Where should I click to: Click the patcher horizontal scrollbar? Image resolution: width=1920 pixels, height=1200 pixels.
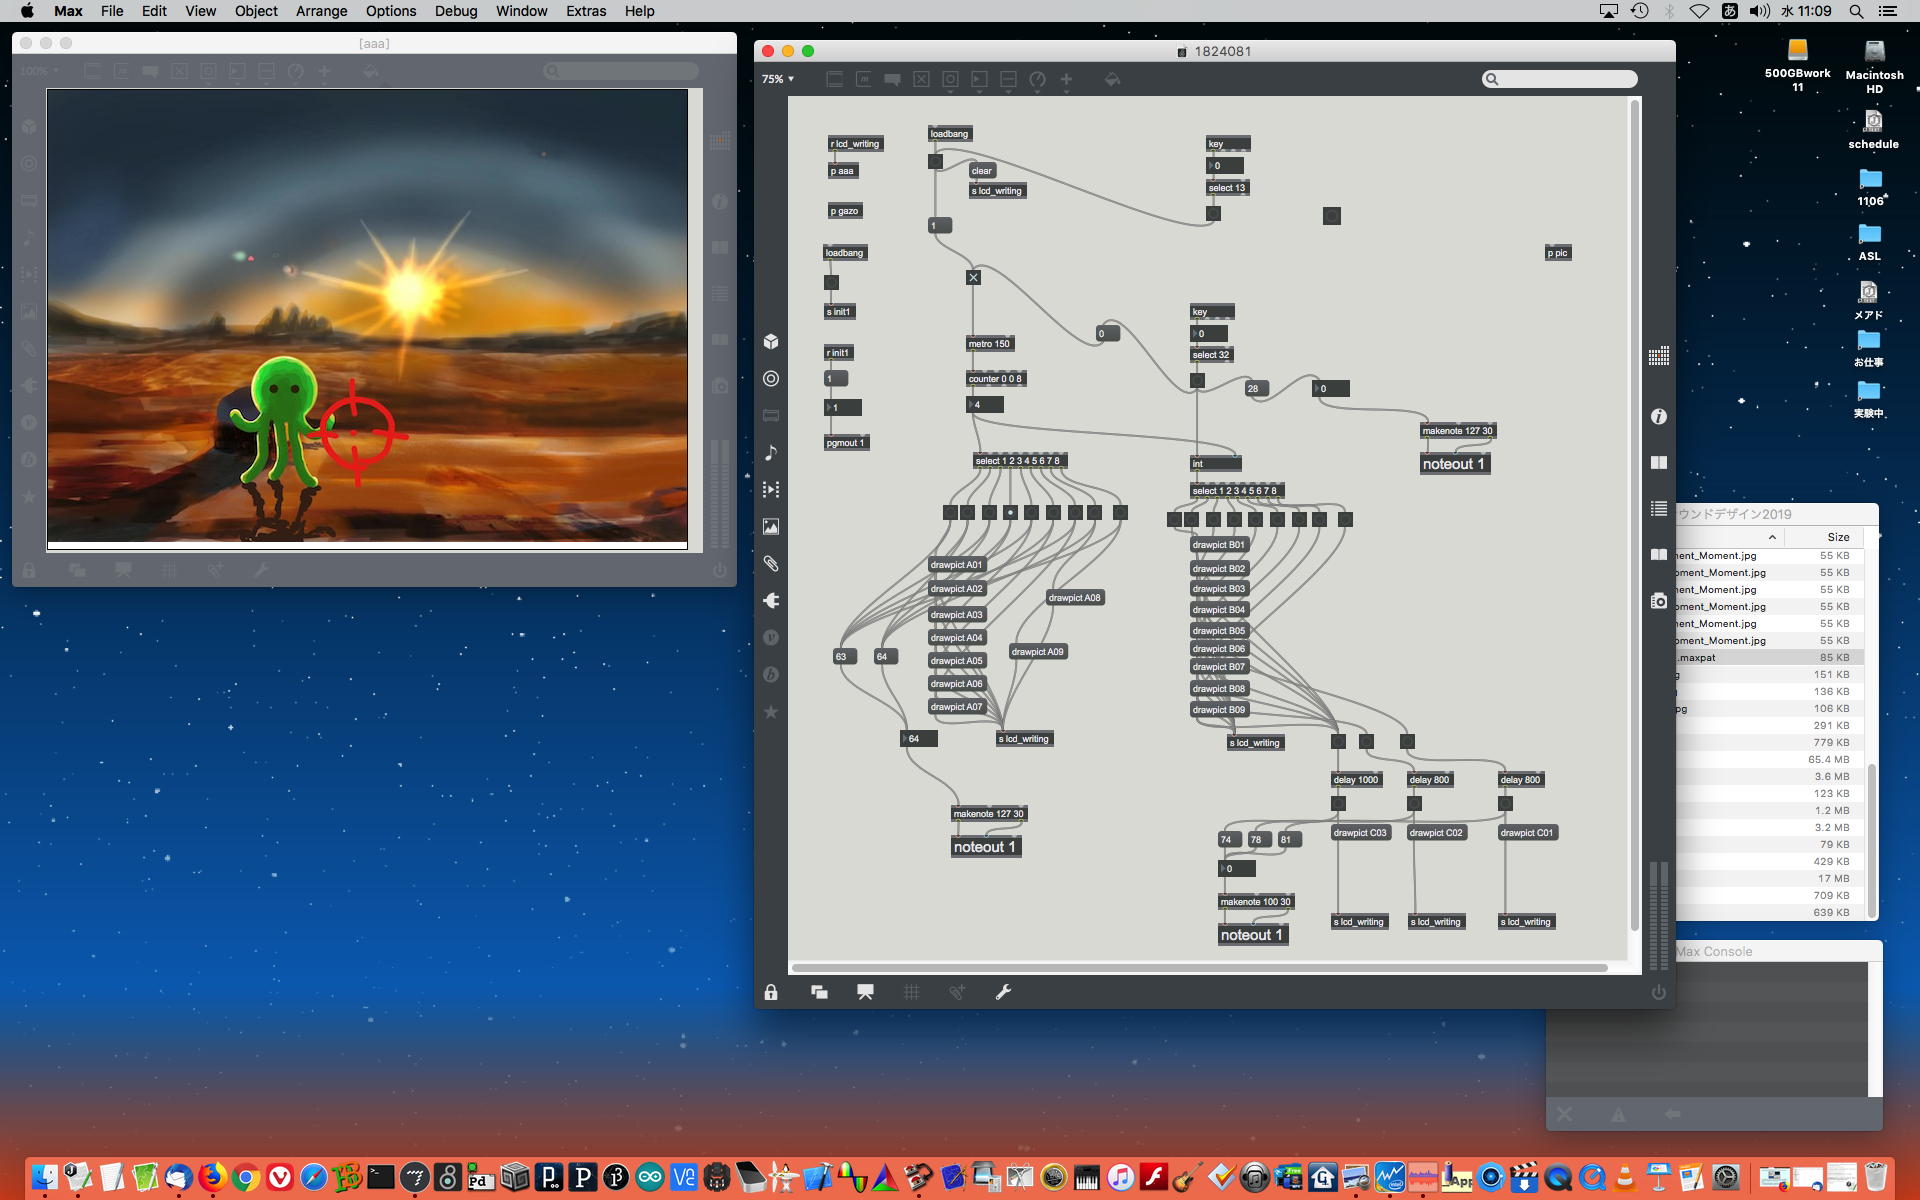point(1198,968)
